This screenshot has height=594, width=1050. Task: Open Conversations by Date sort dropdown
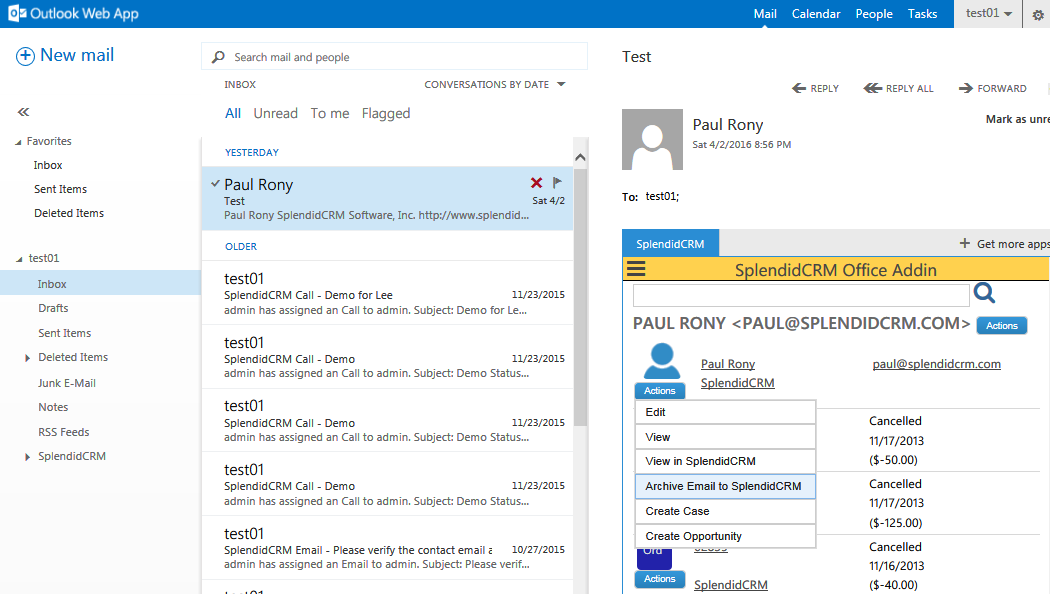click(x=495, y=84)
